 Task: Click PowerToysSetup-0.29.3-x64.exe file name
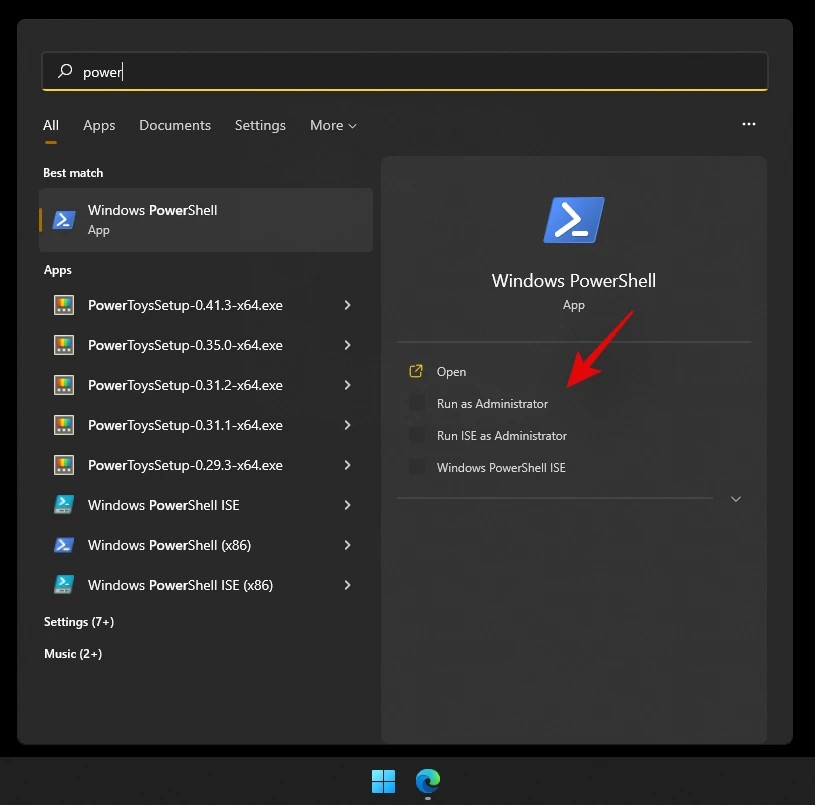[x=185, y=465]
